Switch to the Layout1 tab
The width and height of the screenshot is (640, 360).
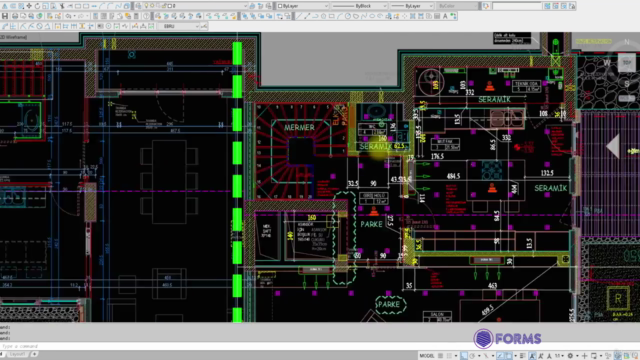17,354
